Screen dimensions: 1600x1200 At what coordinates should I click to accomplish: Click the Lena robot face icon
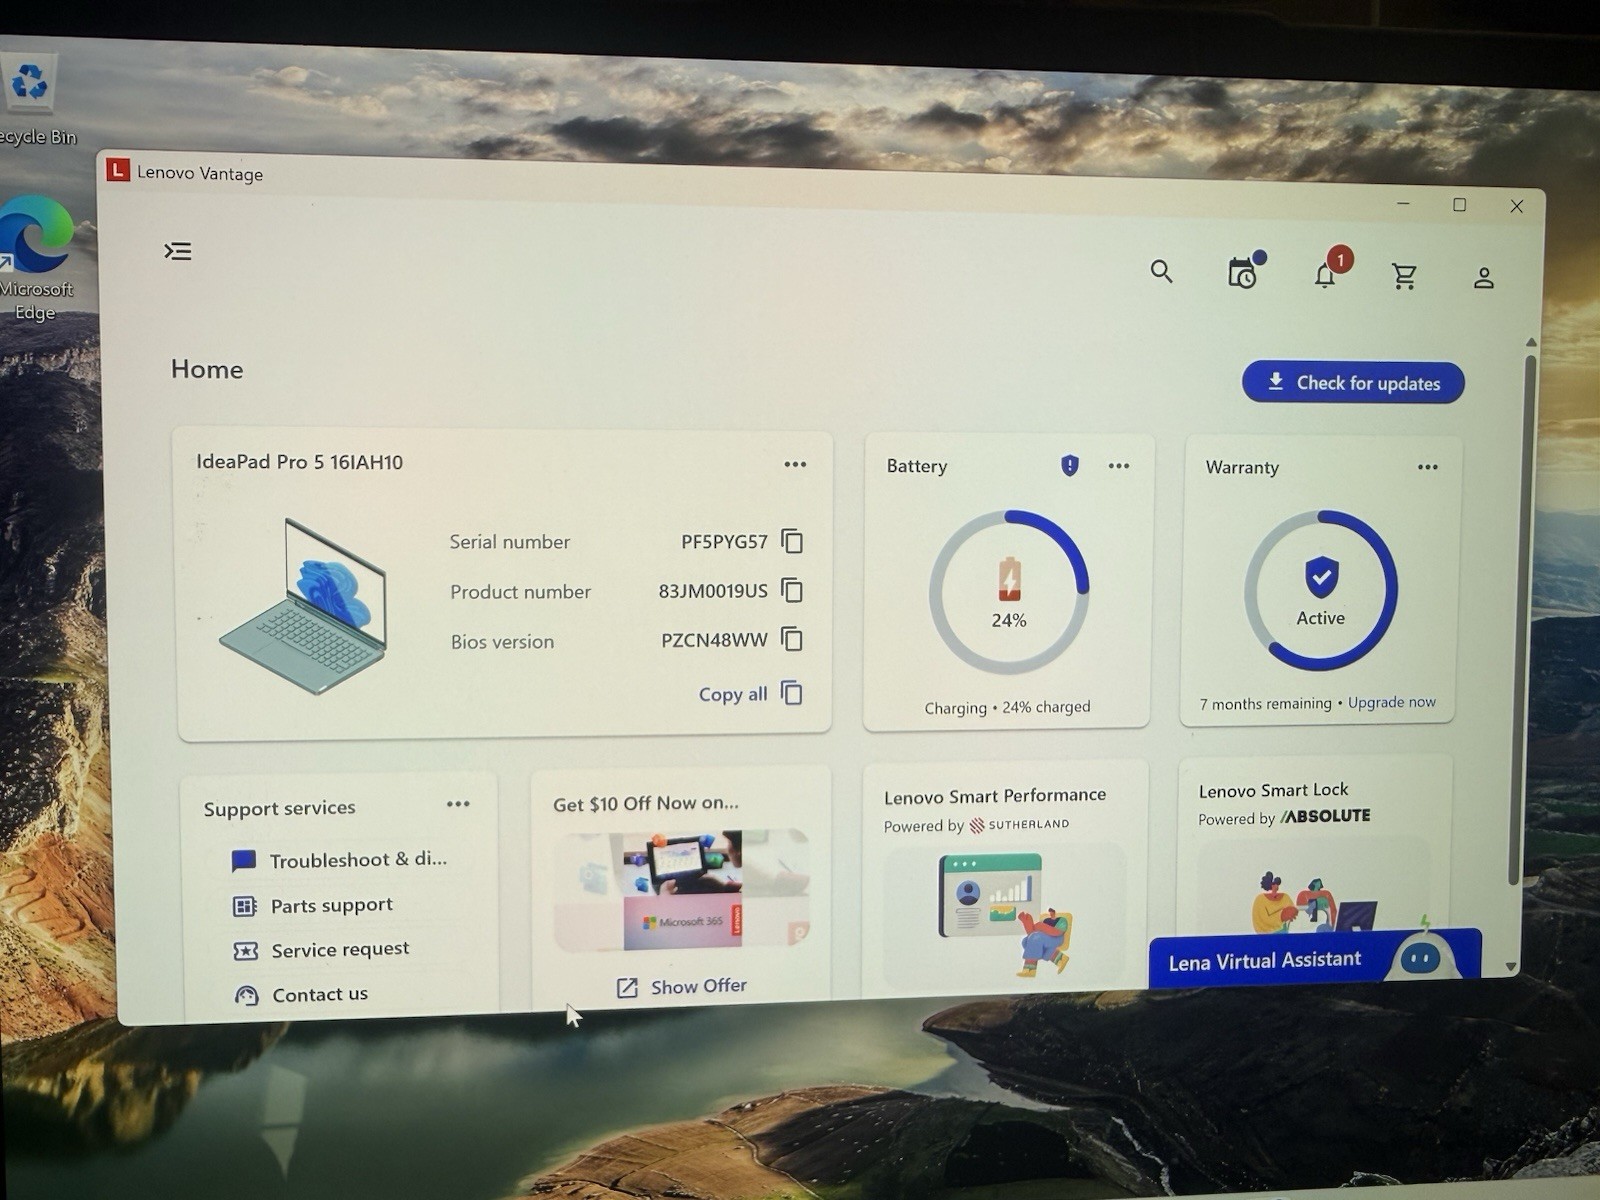click(1420, 959)
